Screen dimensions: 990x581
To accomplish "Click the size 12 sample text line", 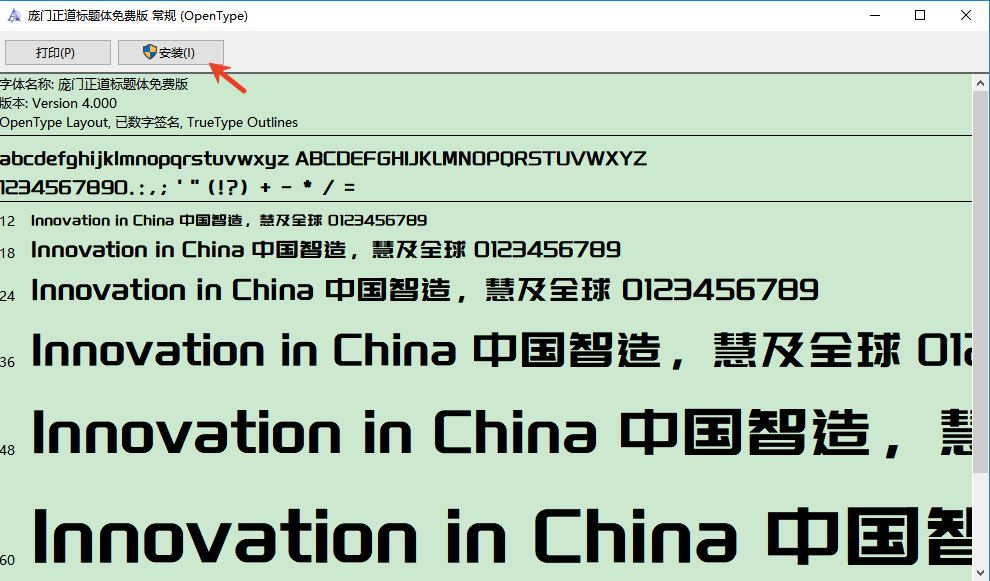I will tap(229, 220).
